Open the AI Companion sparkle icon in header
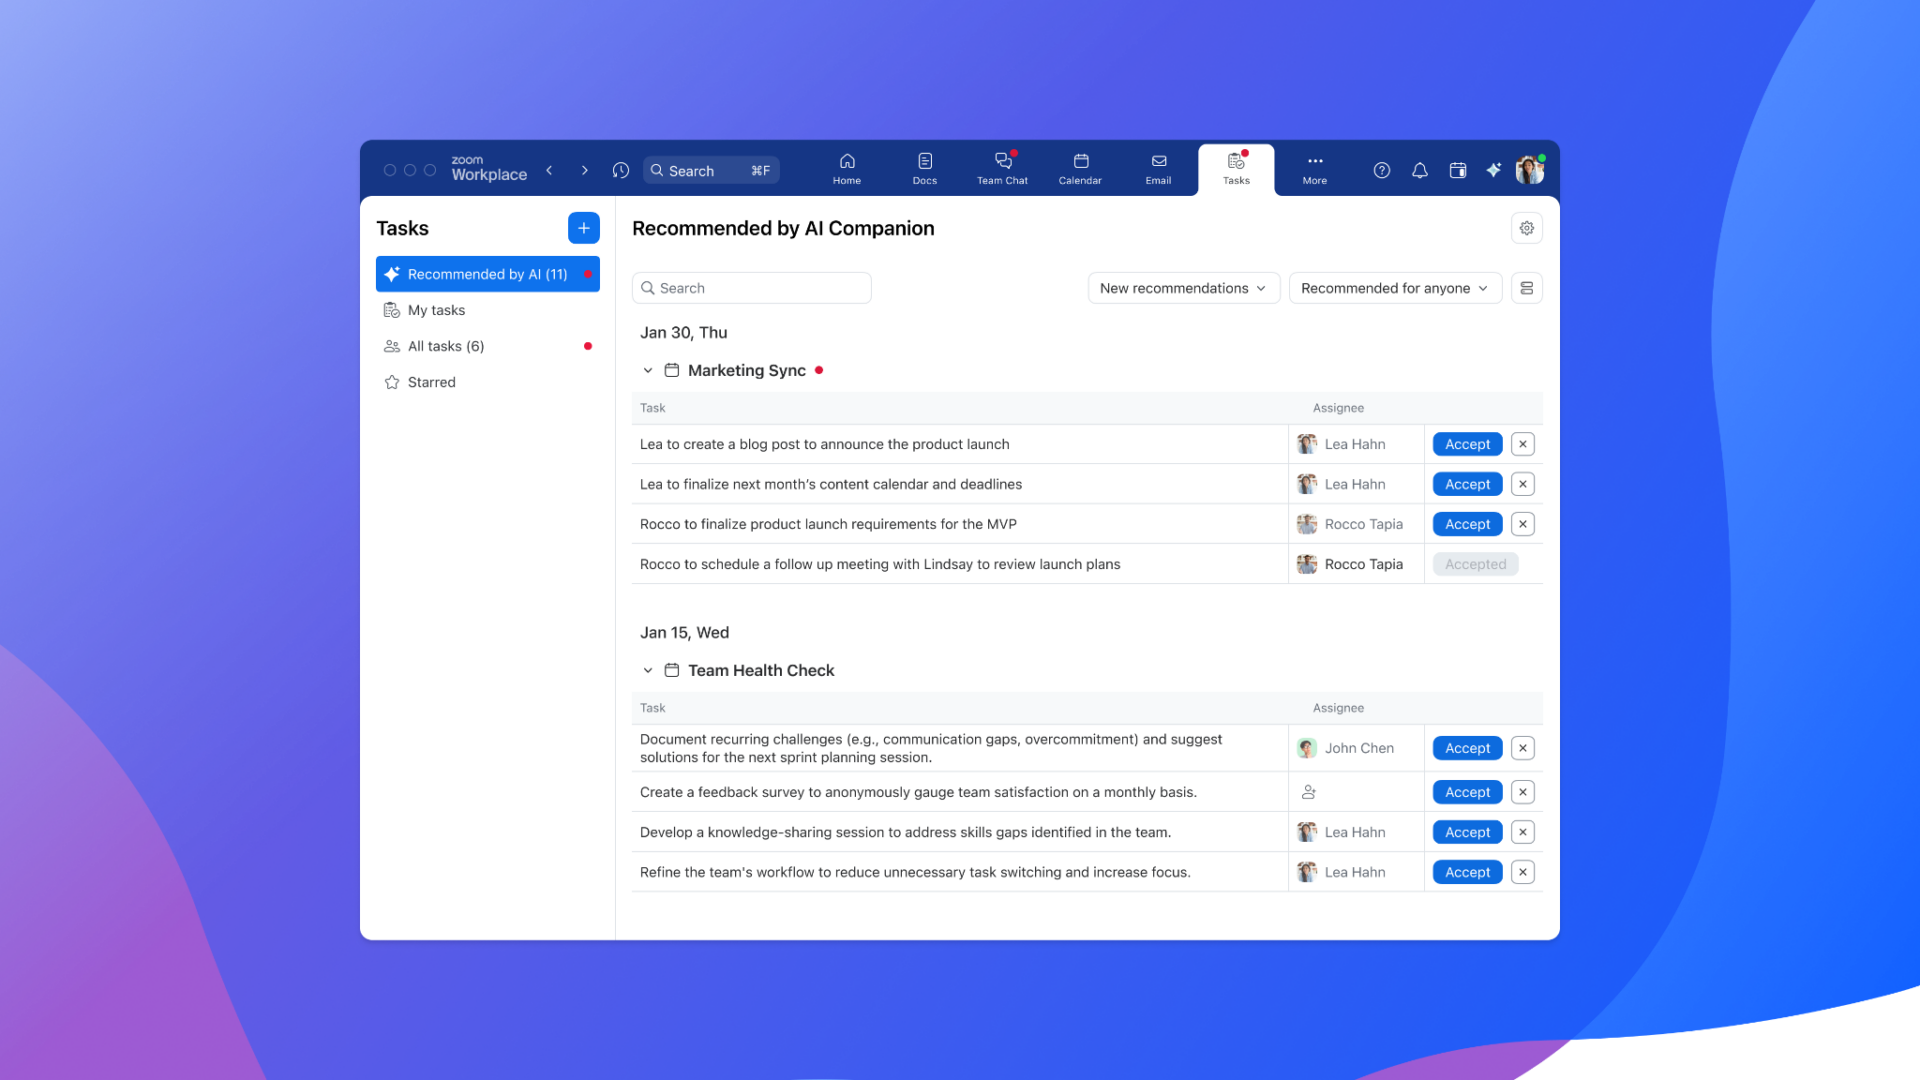The width and height of the screenshot is (1920, 1080). tap(1493, 170)
